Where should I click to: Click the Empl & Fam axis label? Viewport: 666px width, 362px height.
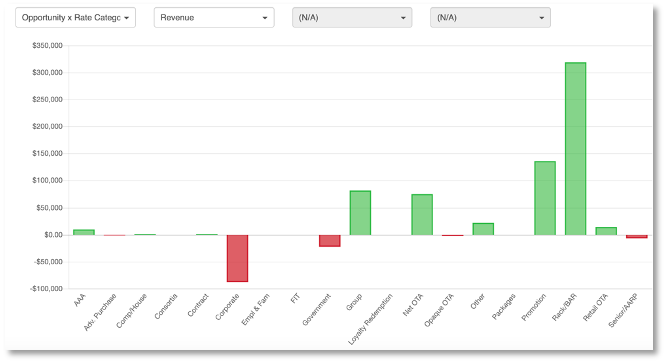pos(255,310)
